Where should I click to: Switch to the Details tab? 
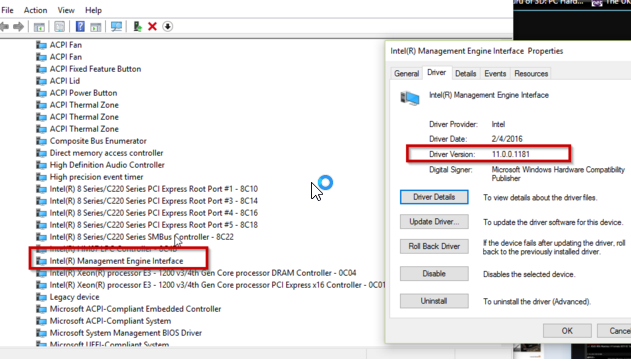(466, 74)
